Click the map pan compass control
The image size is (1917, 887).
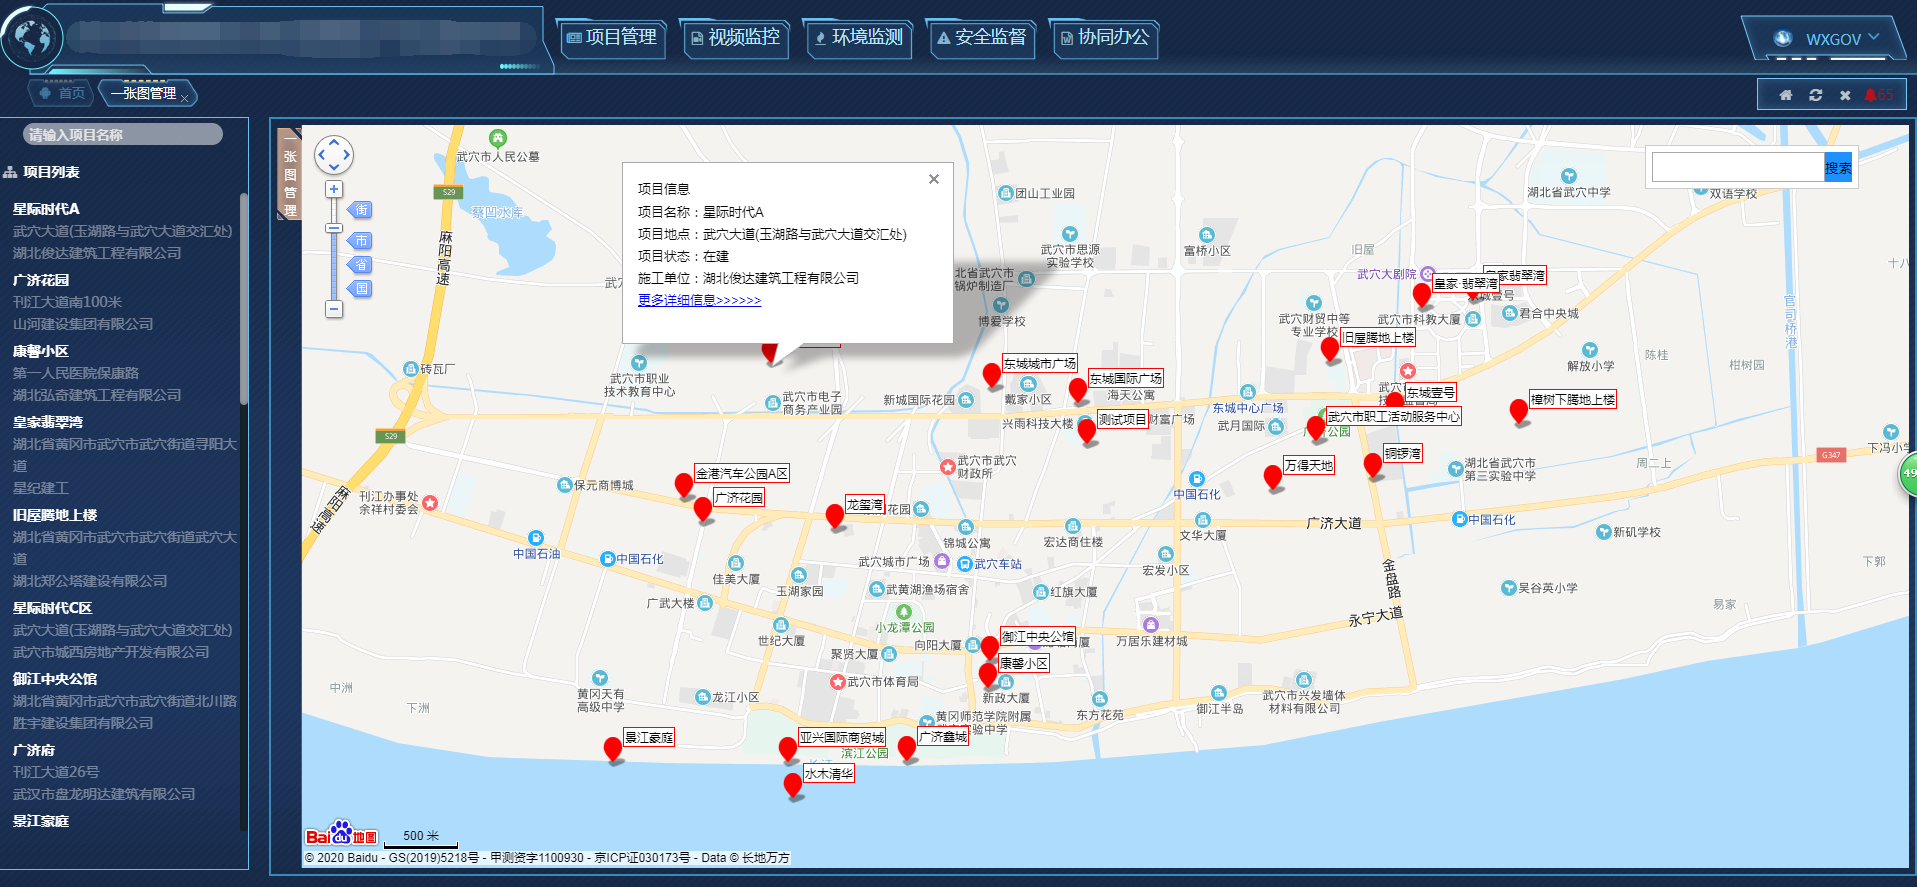(334, 155)
